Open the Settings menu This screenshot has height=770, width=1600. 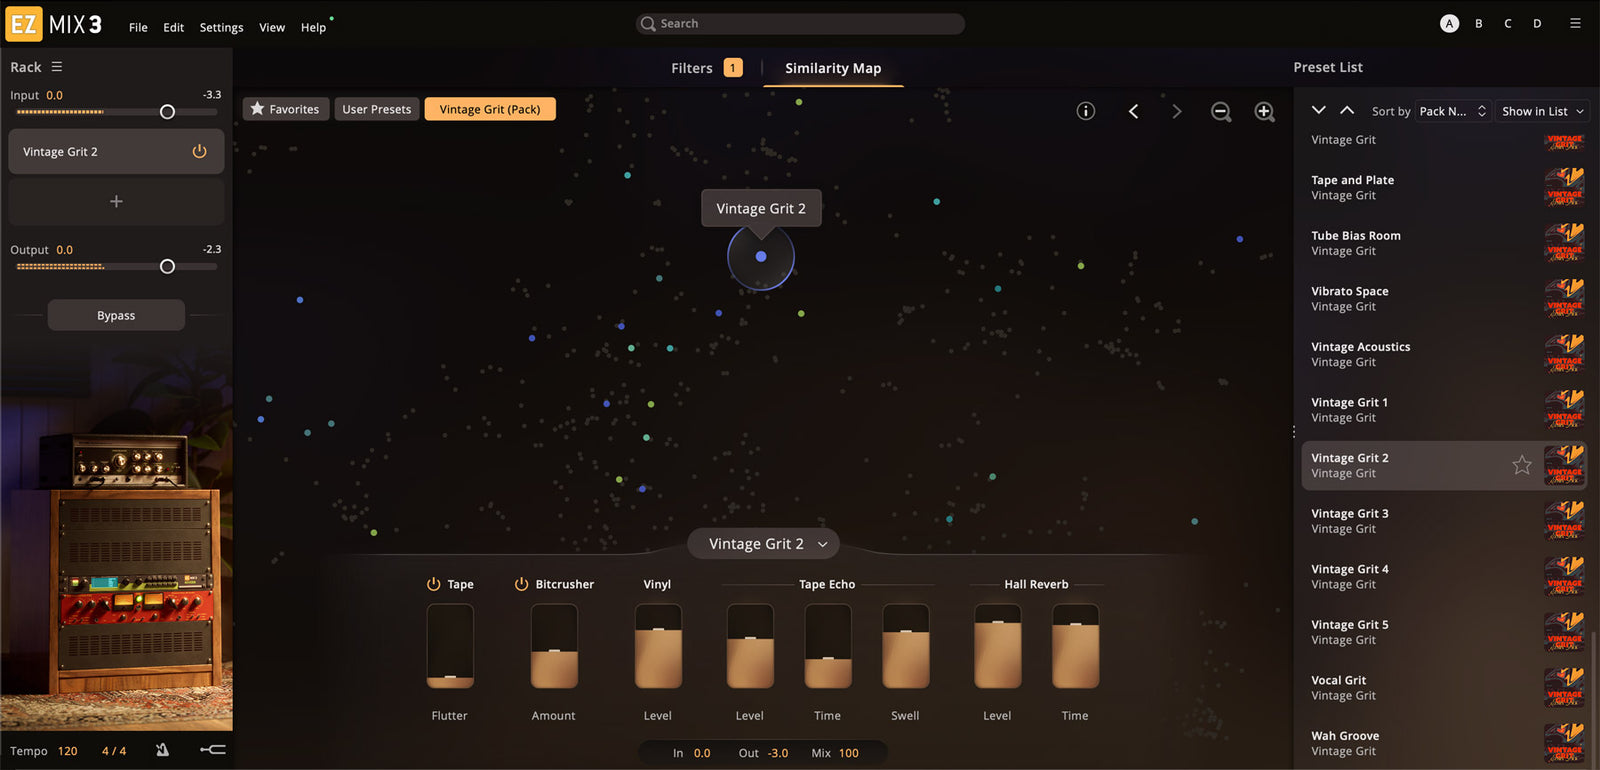(x=221, y=27)
